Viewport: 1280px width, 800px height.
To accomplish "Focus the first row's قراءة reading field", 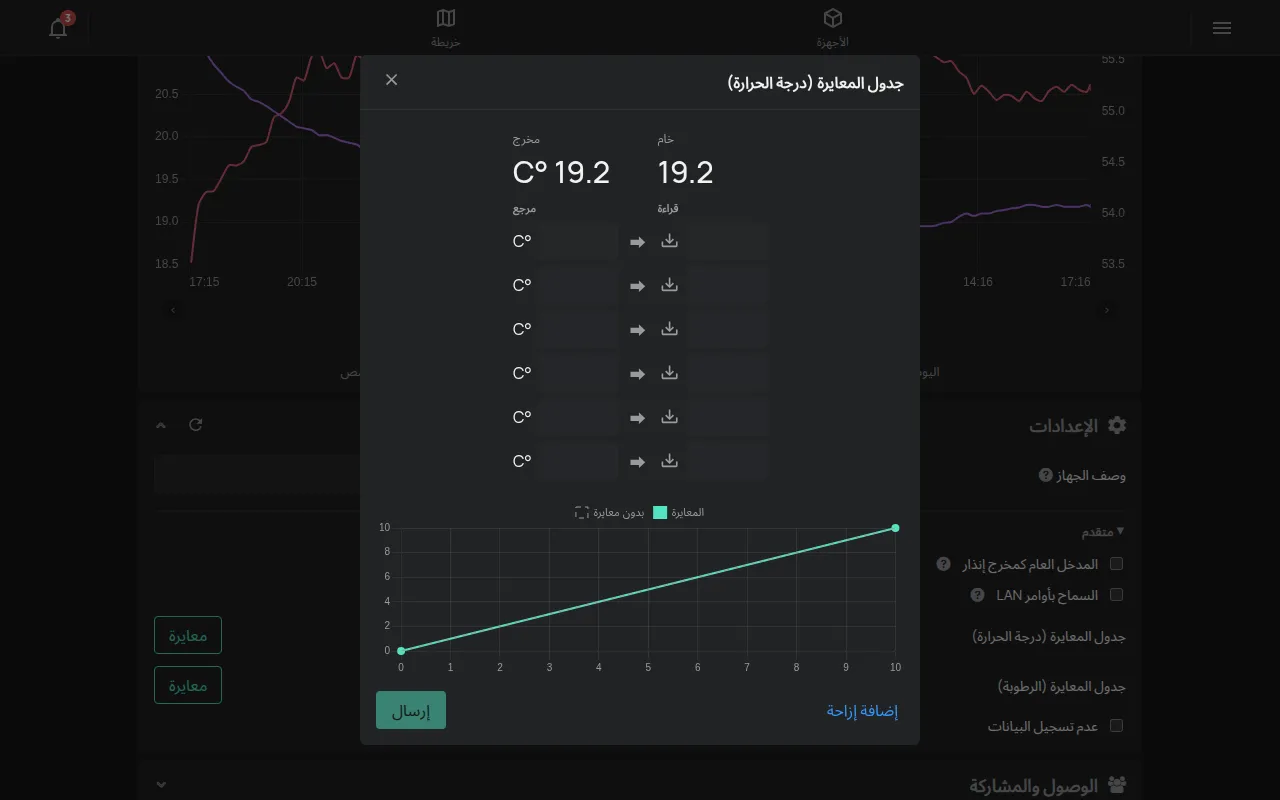I will click(727, 241).
